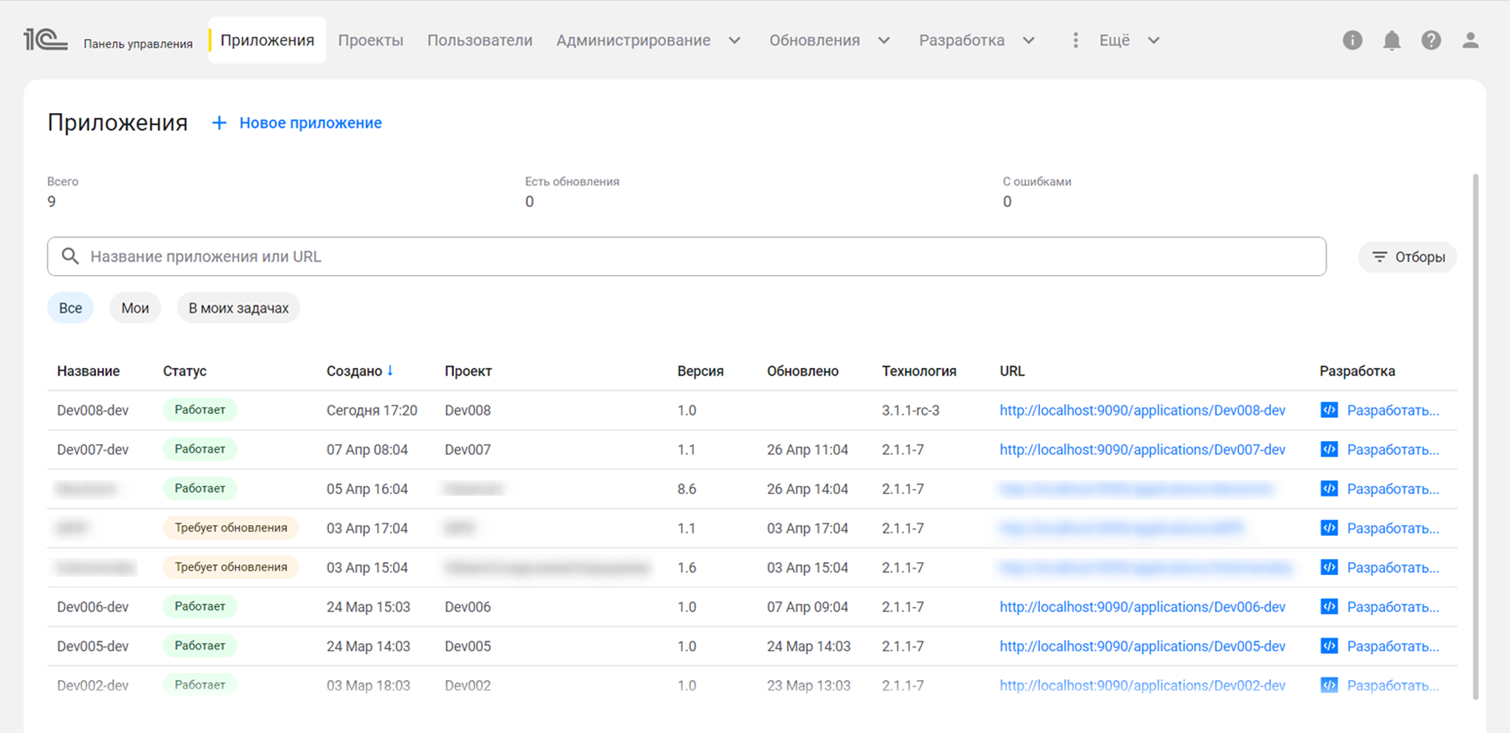Go to the Пользователи tab
Image resolution: width=1510 pixels, height=733 pixels.
[x=480, y=40]
